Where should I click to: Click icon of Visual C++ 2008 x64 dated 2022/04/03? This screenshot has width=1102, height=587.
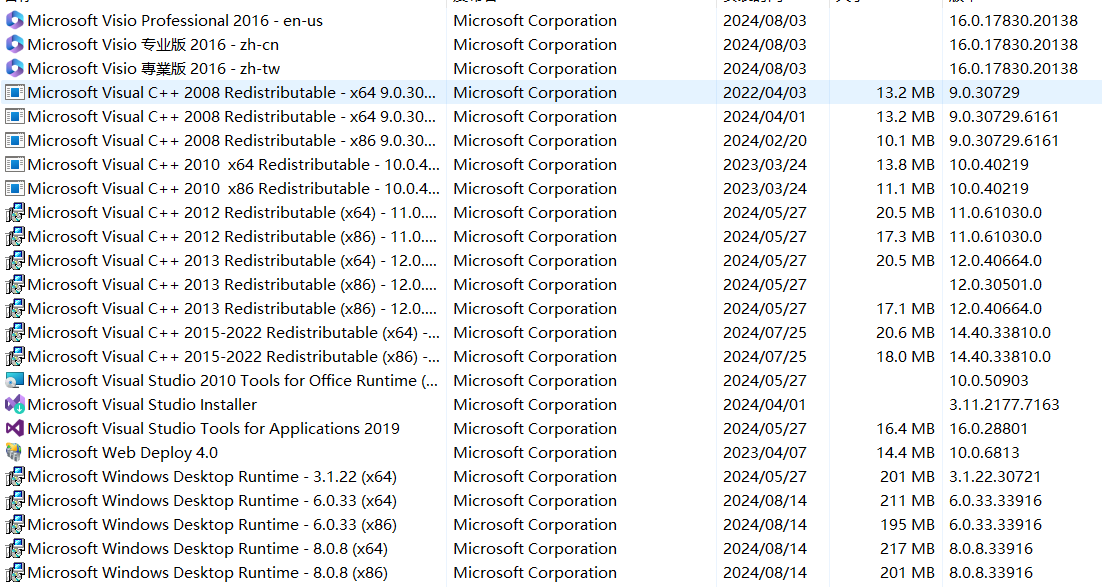(x=15, y=92)
